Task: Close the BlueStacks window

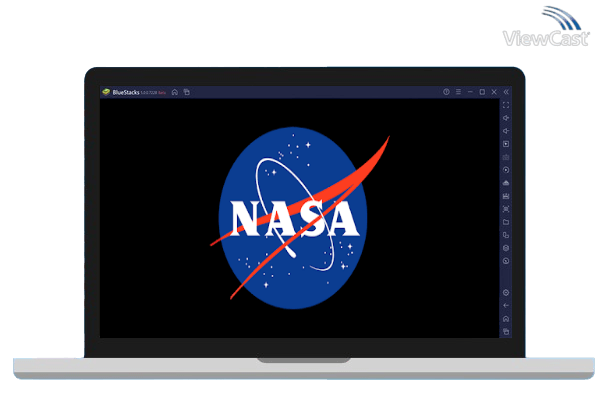Action: pyautogui.click(x=494, y=92)
